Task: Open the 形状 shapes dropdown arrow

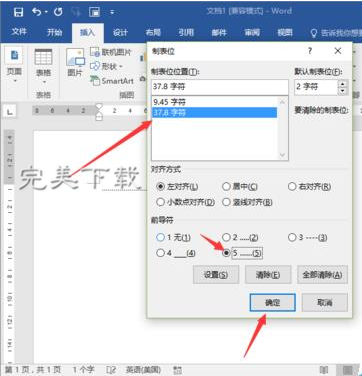Action: point(121,66)
